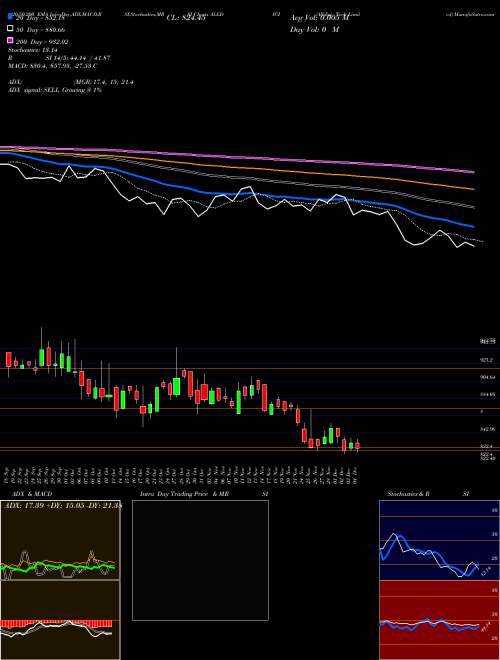The width and height of the screenshot is (500, 660).
Task: Click the 'Intra Day Trading Price & MR' title
Action: point(184,494)
